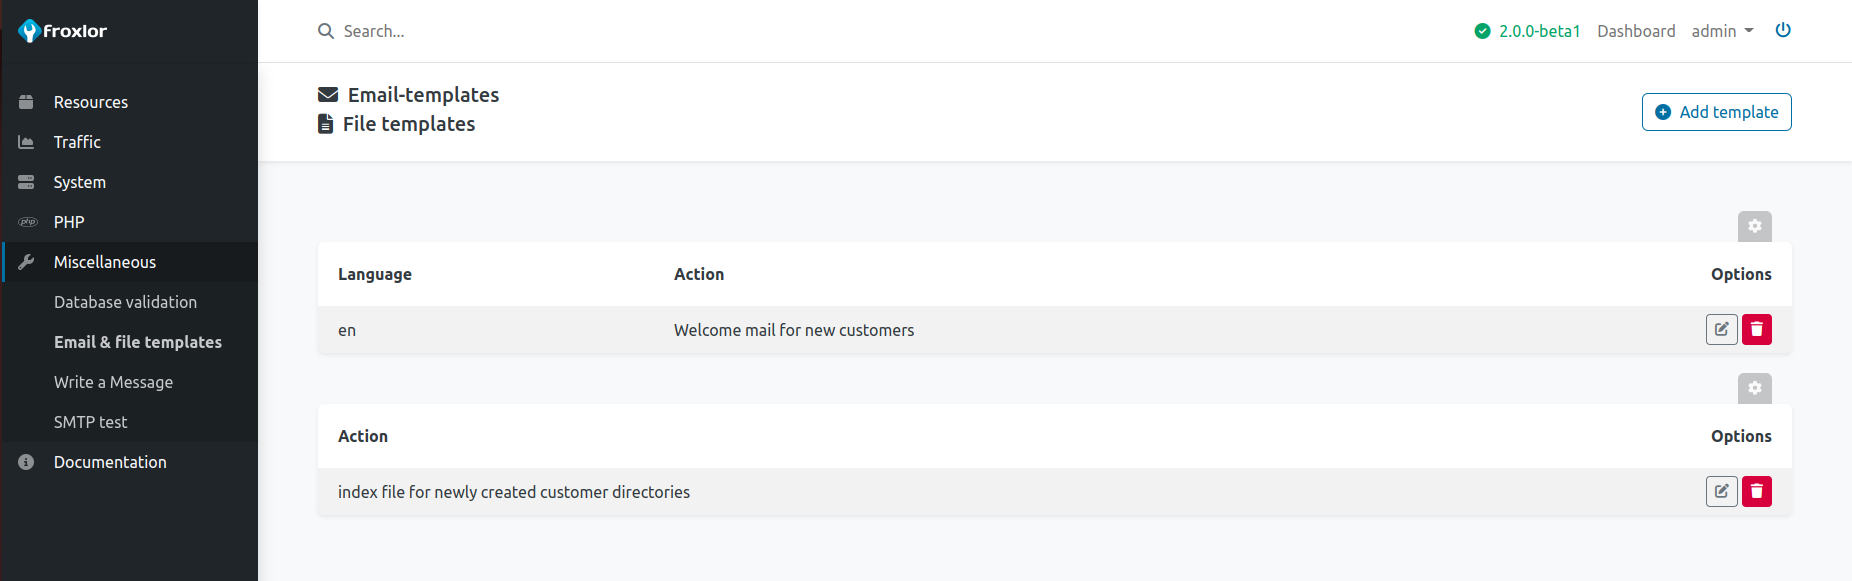Edit the Welcome mail template

tap(1721, 329)
